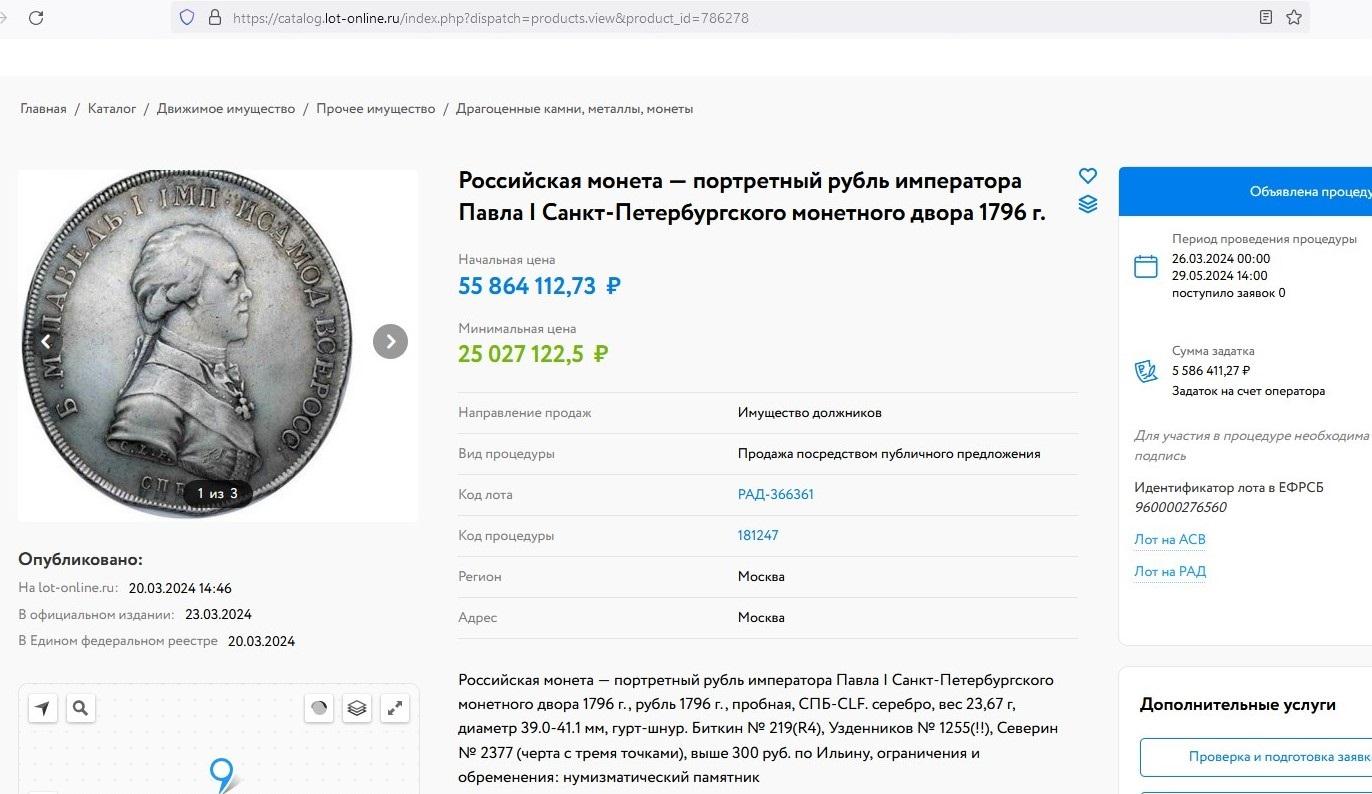The height and width of the screenshot is (794, 1372).
Task: Click the browser reload button
Action: 36,18
